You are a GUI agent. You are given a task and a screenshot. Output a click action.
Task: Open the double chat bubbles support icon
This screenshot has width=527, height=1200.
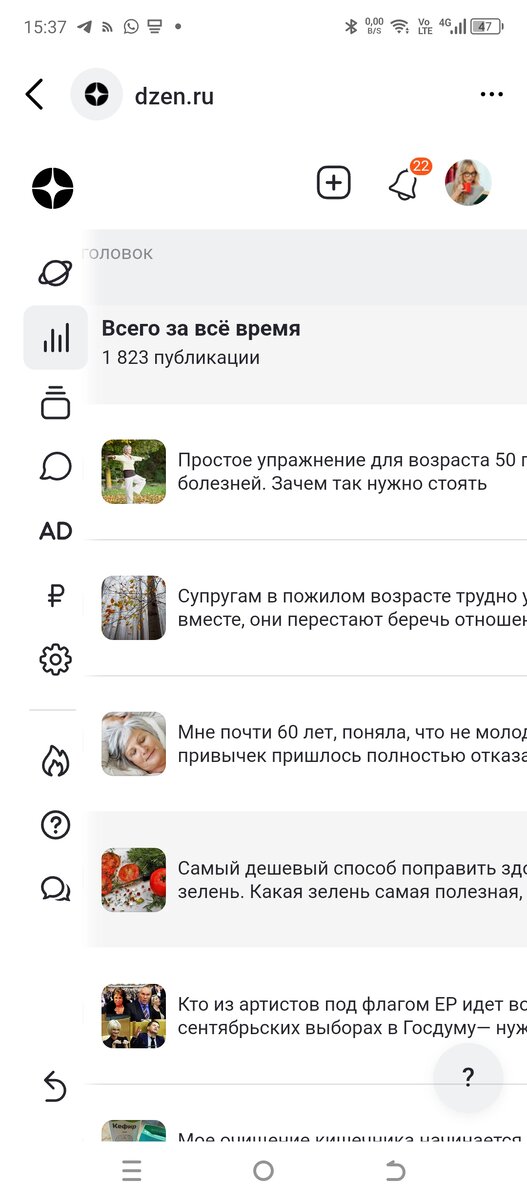coord(55,888)
